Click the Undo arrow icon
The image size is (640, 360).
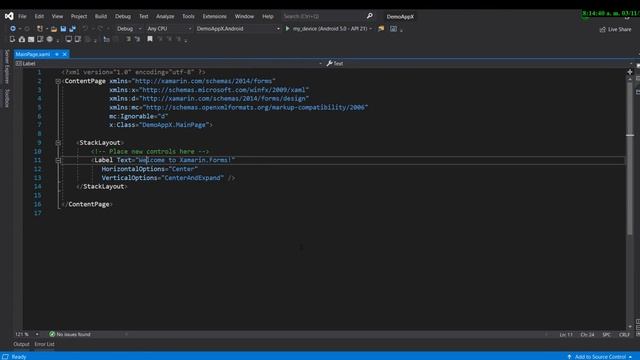click(85, 29)
